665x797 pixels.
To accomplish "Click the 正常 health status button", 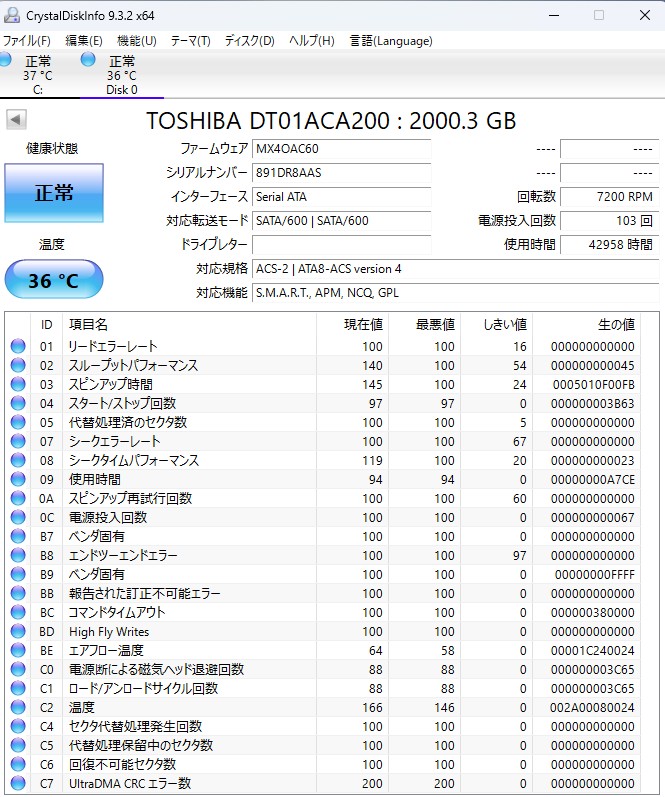I will click(x=54, y=193).
